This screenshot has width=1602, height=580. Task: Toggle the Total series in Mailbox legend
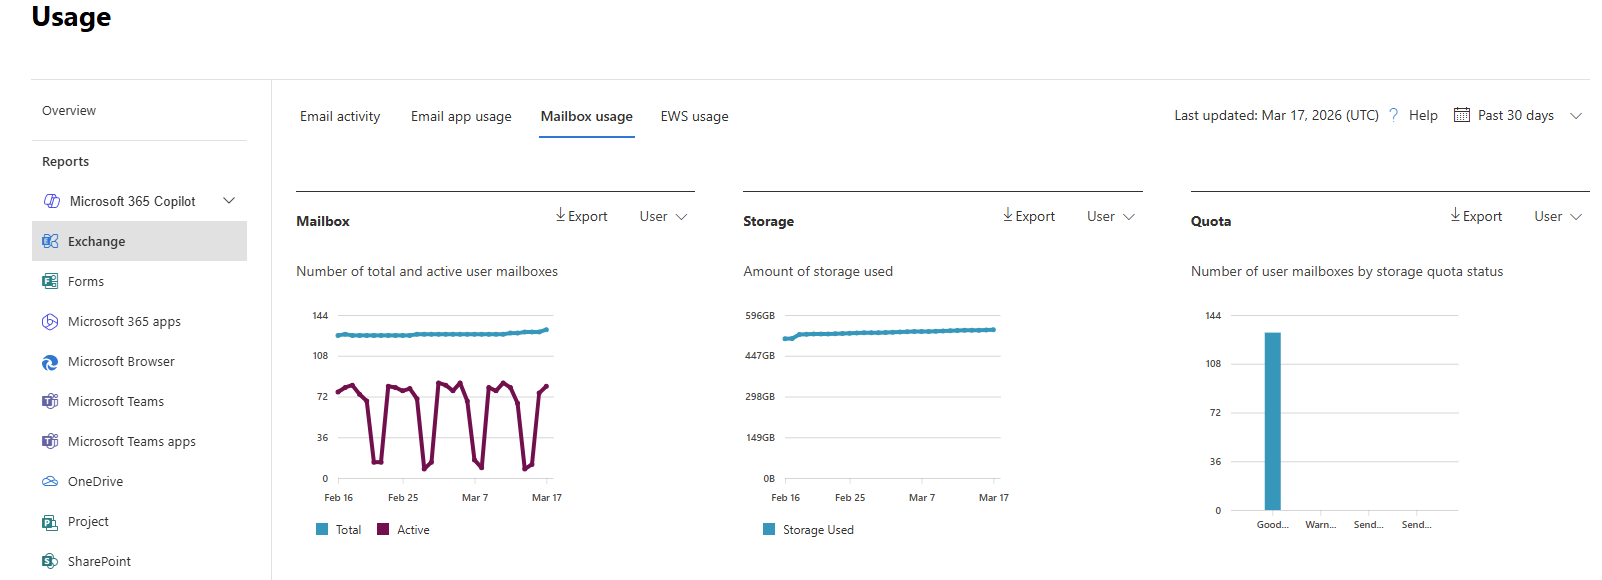pyautogui.click(x=339, y=530)
